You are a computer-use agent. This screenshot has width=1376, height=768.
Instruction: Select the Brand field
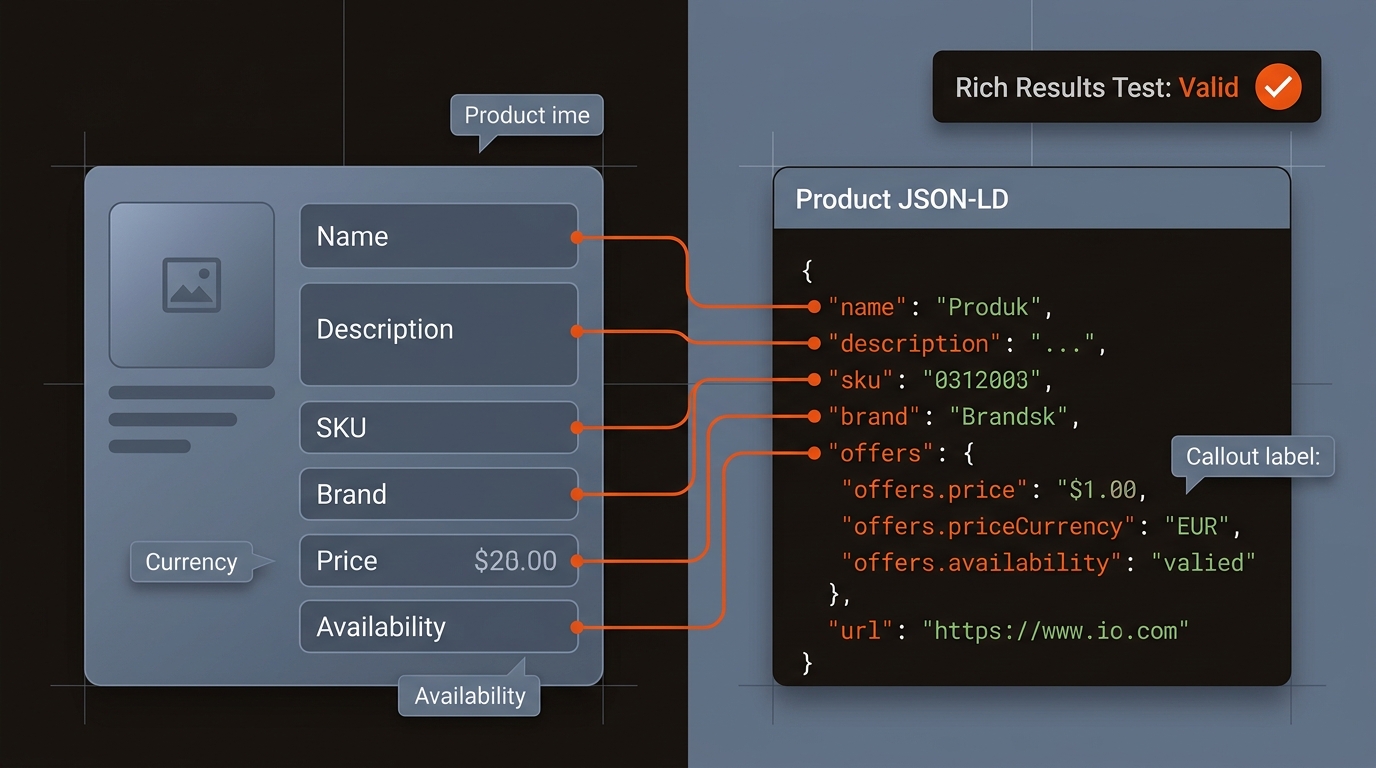439,494
